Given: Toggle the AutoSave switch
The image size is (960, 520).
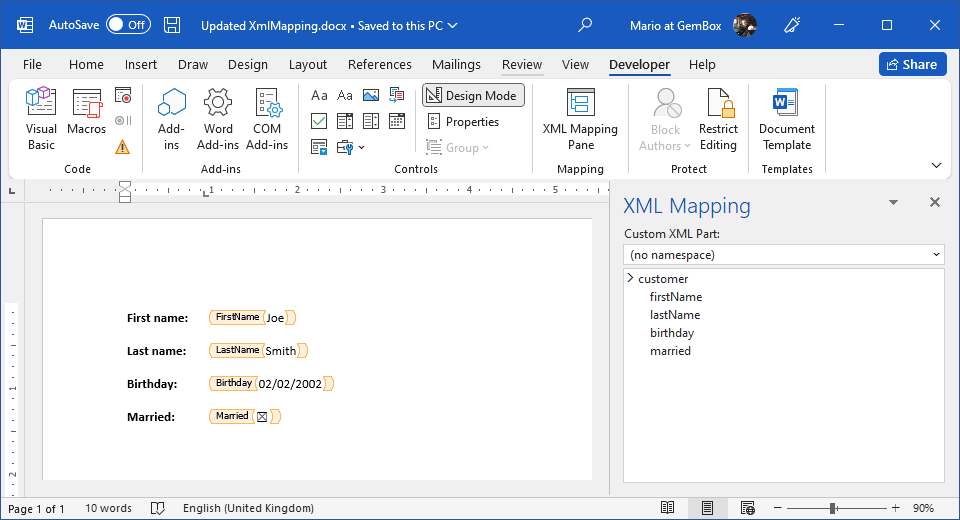Looking at the screenshot, I should [128, 25].
